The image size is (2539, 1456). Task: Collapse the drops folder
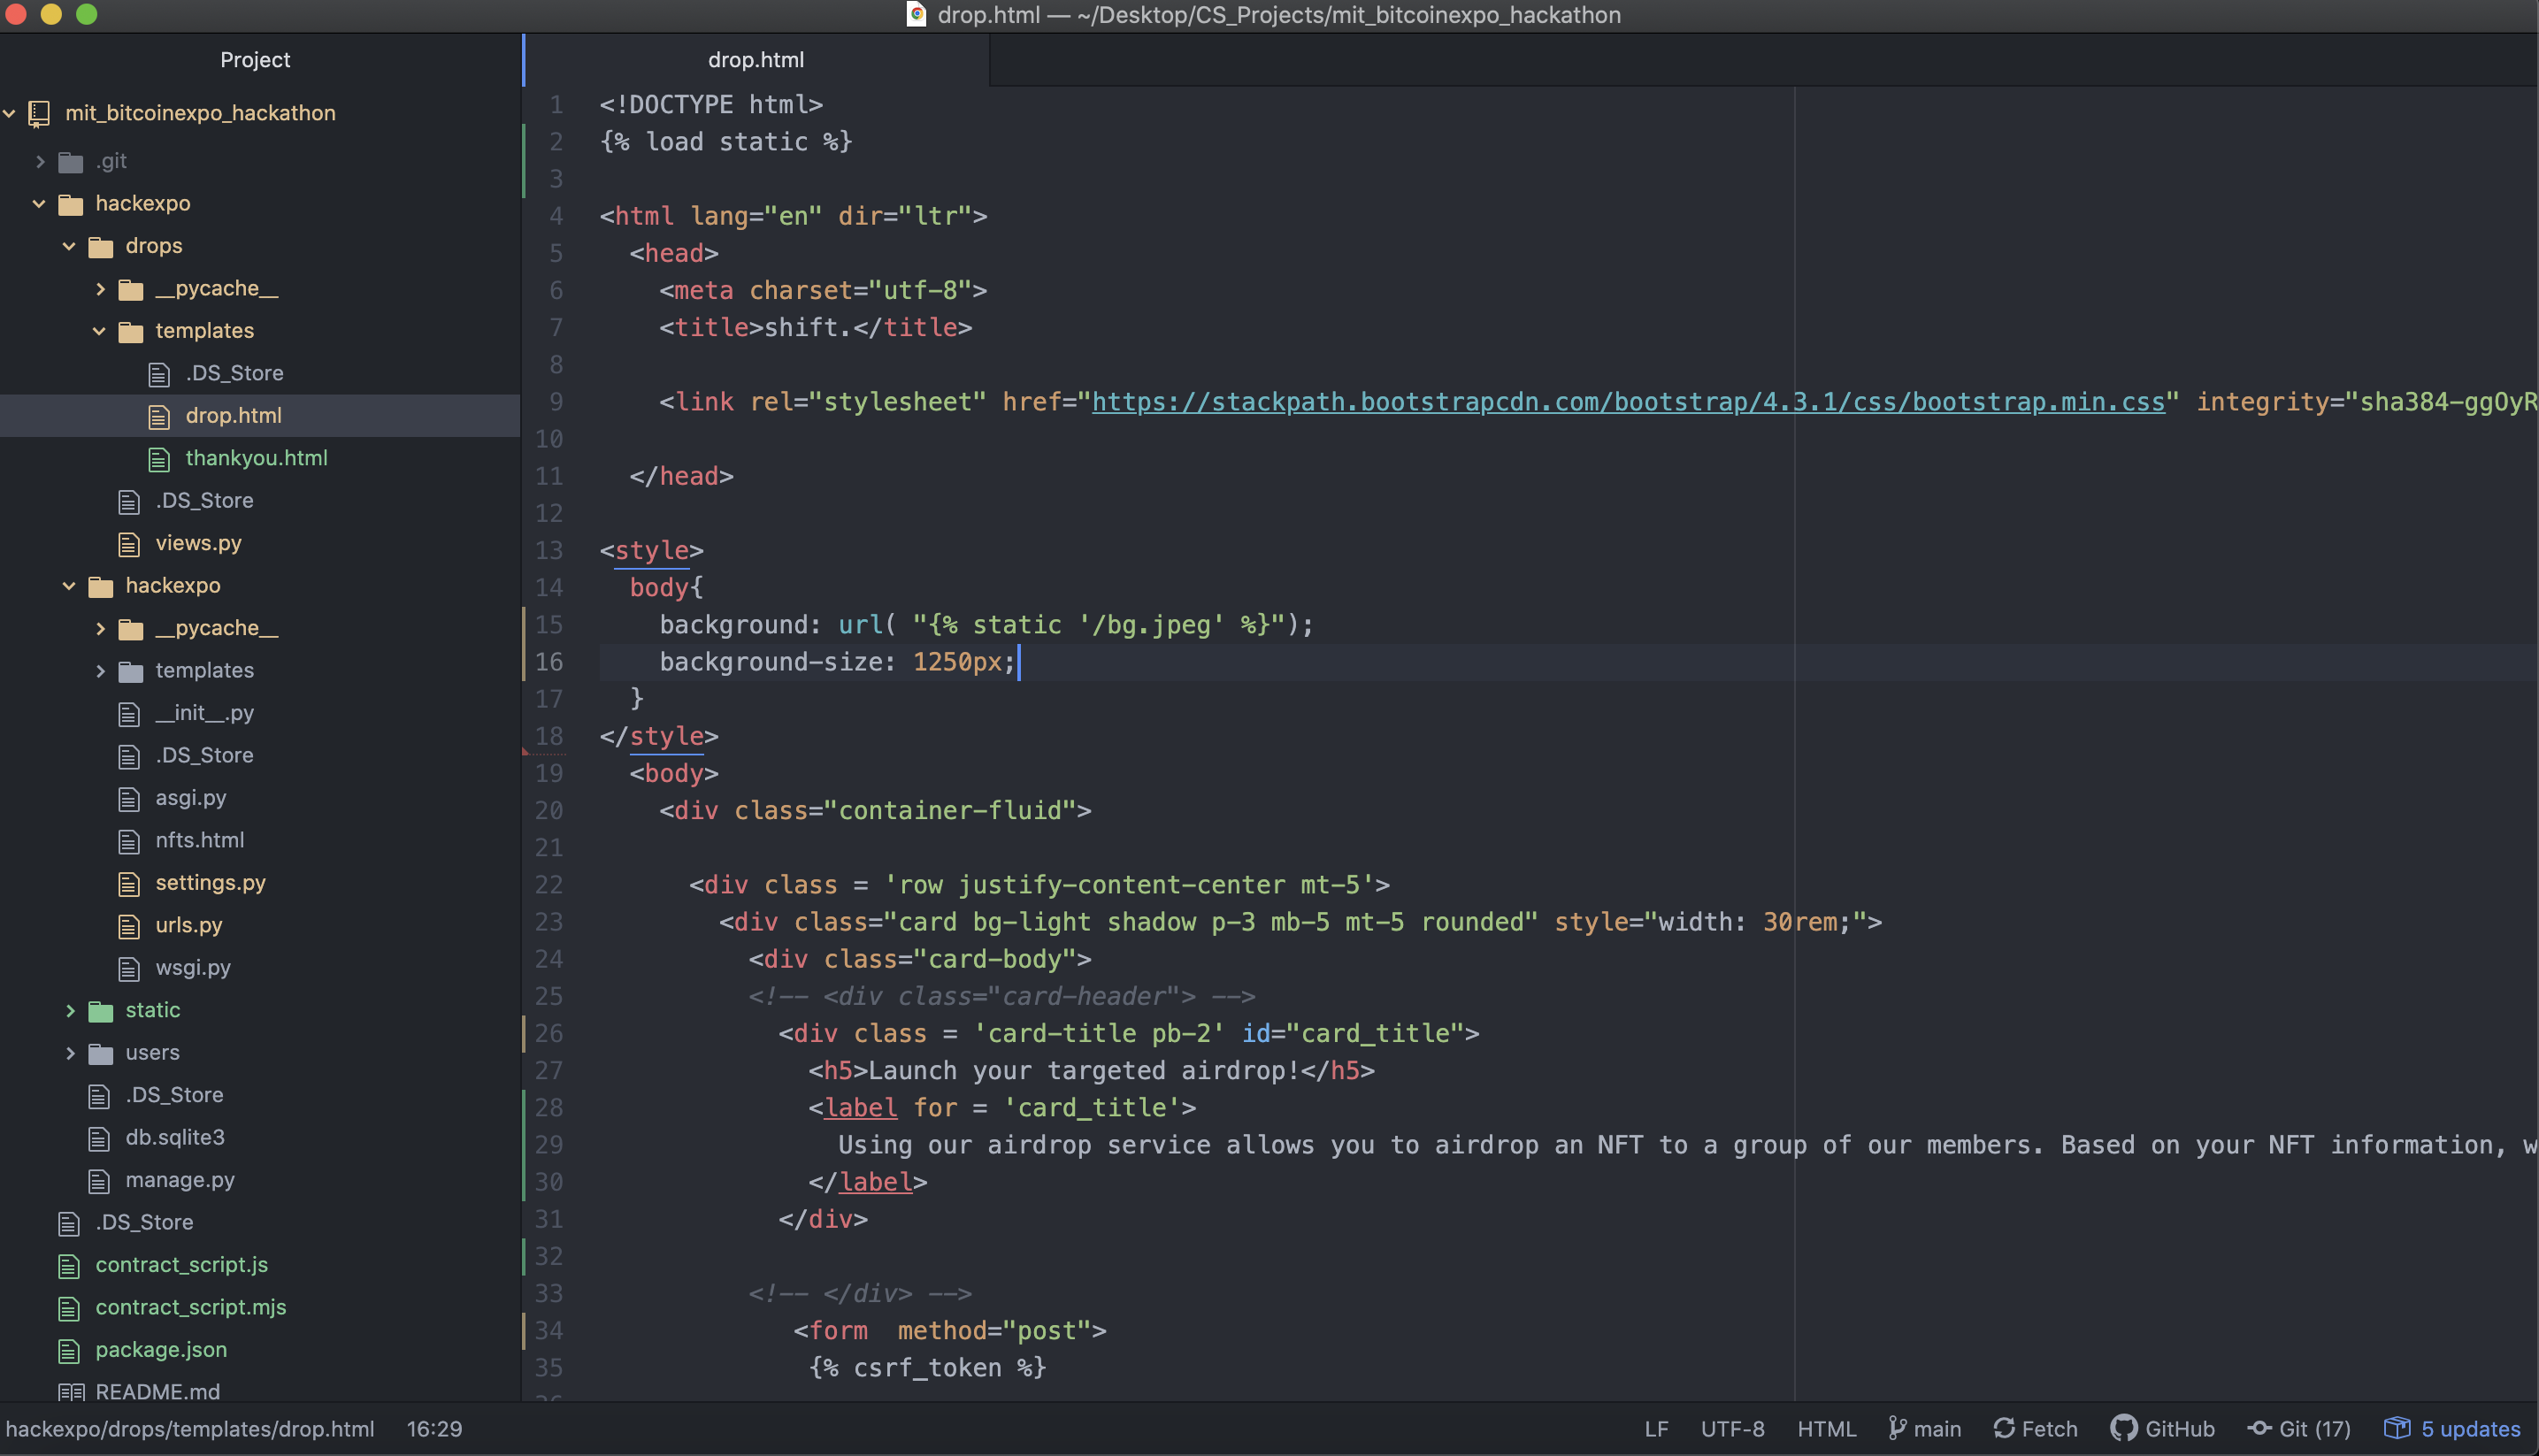69,246
